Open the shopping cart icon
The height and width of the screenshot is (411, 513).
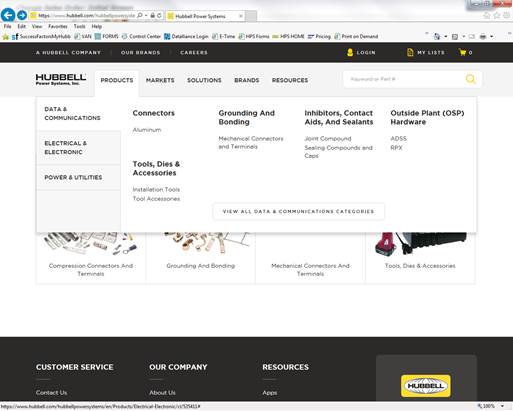pyautogui.click(x=462, y=52)
